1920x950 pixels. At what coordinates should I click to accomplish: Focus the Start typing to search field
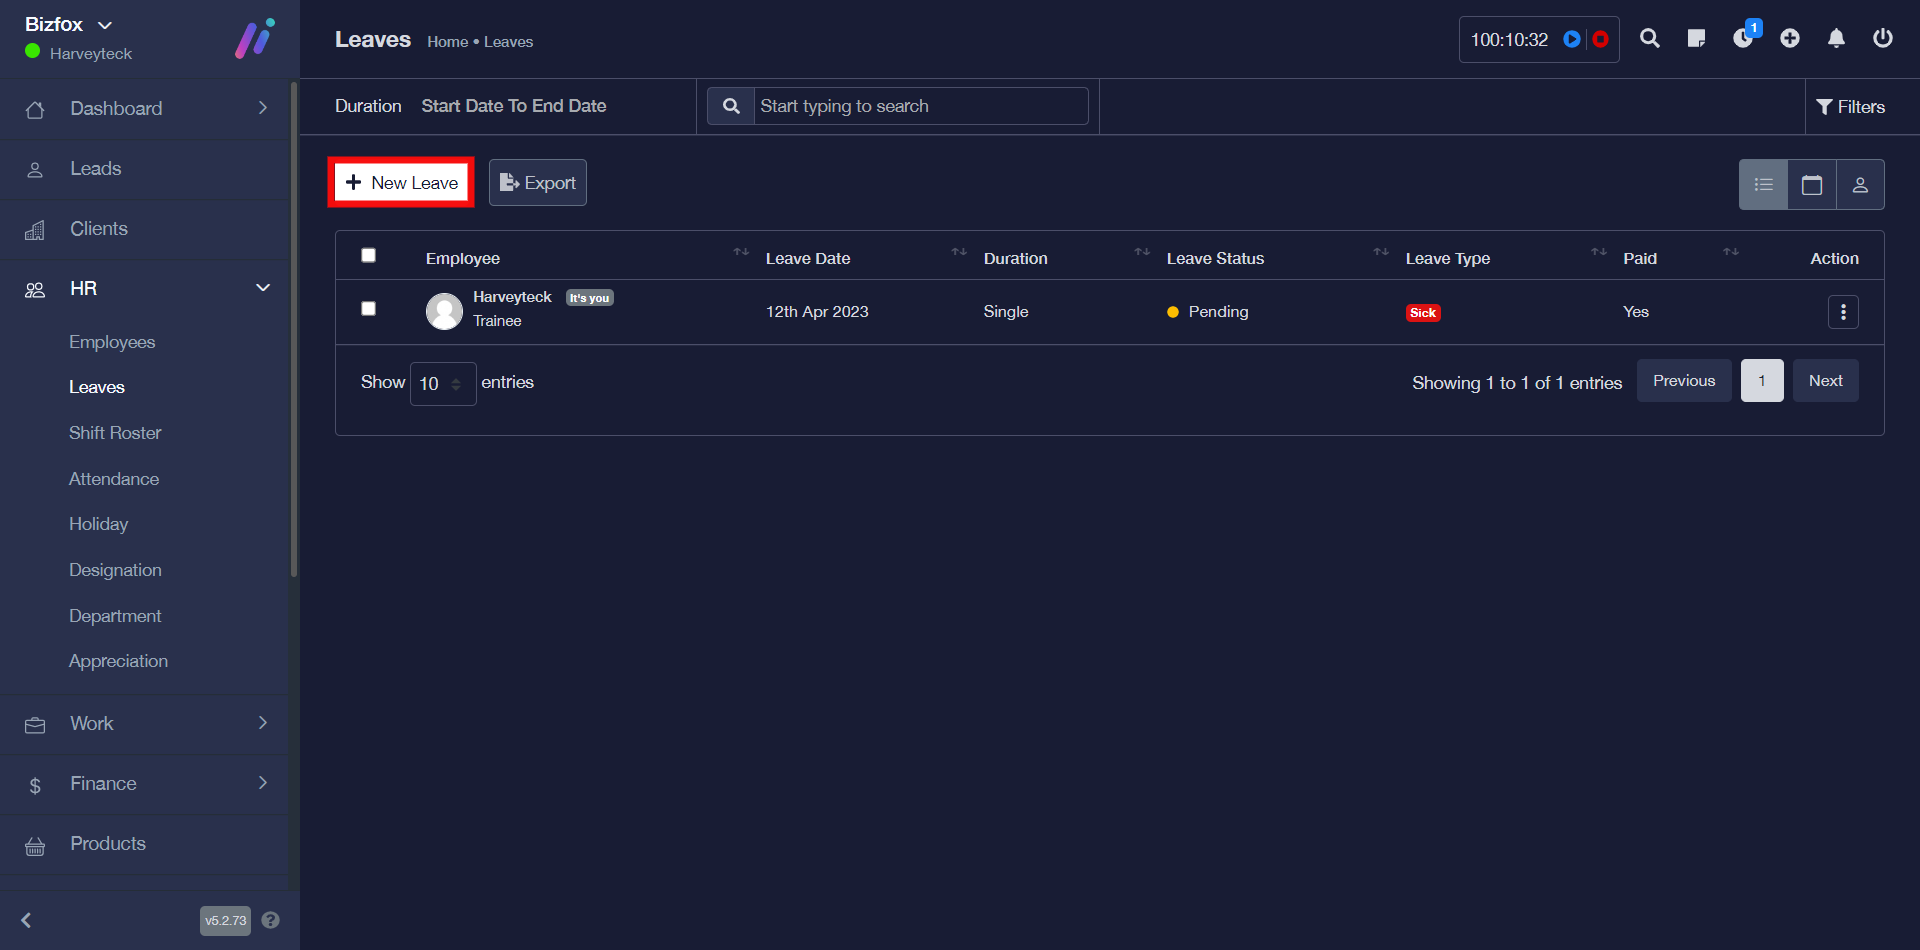pos(920,106)
